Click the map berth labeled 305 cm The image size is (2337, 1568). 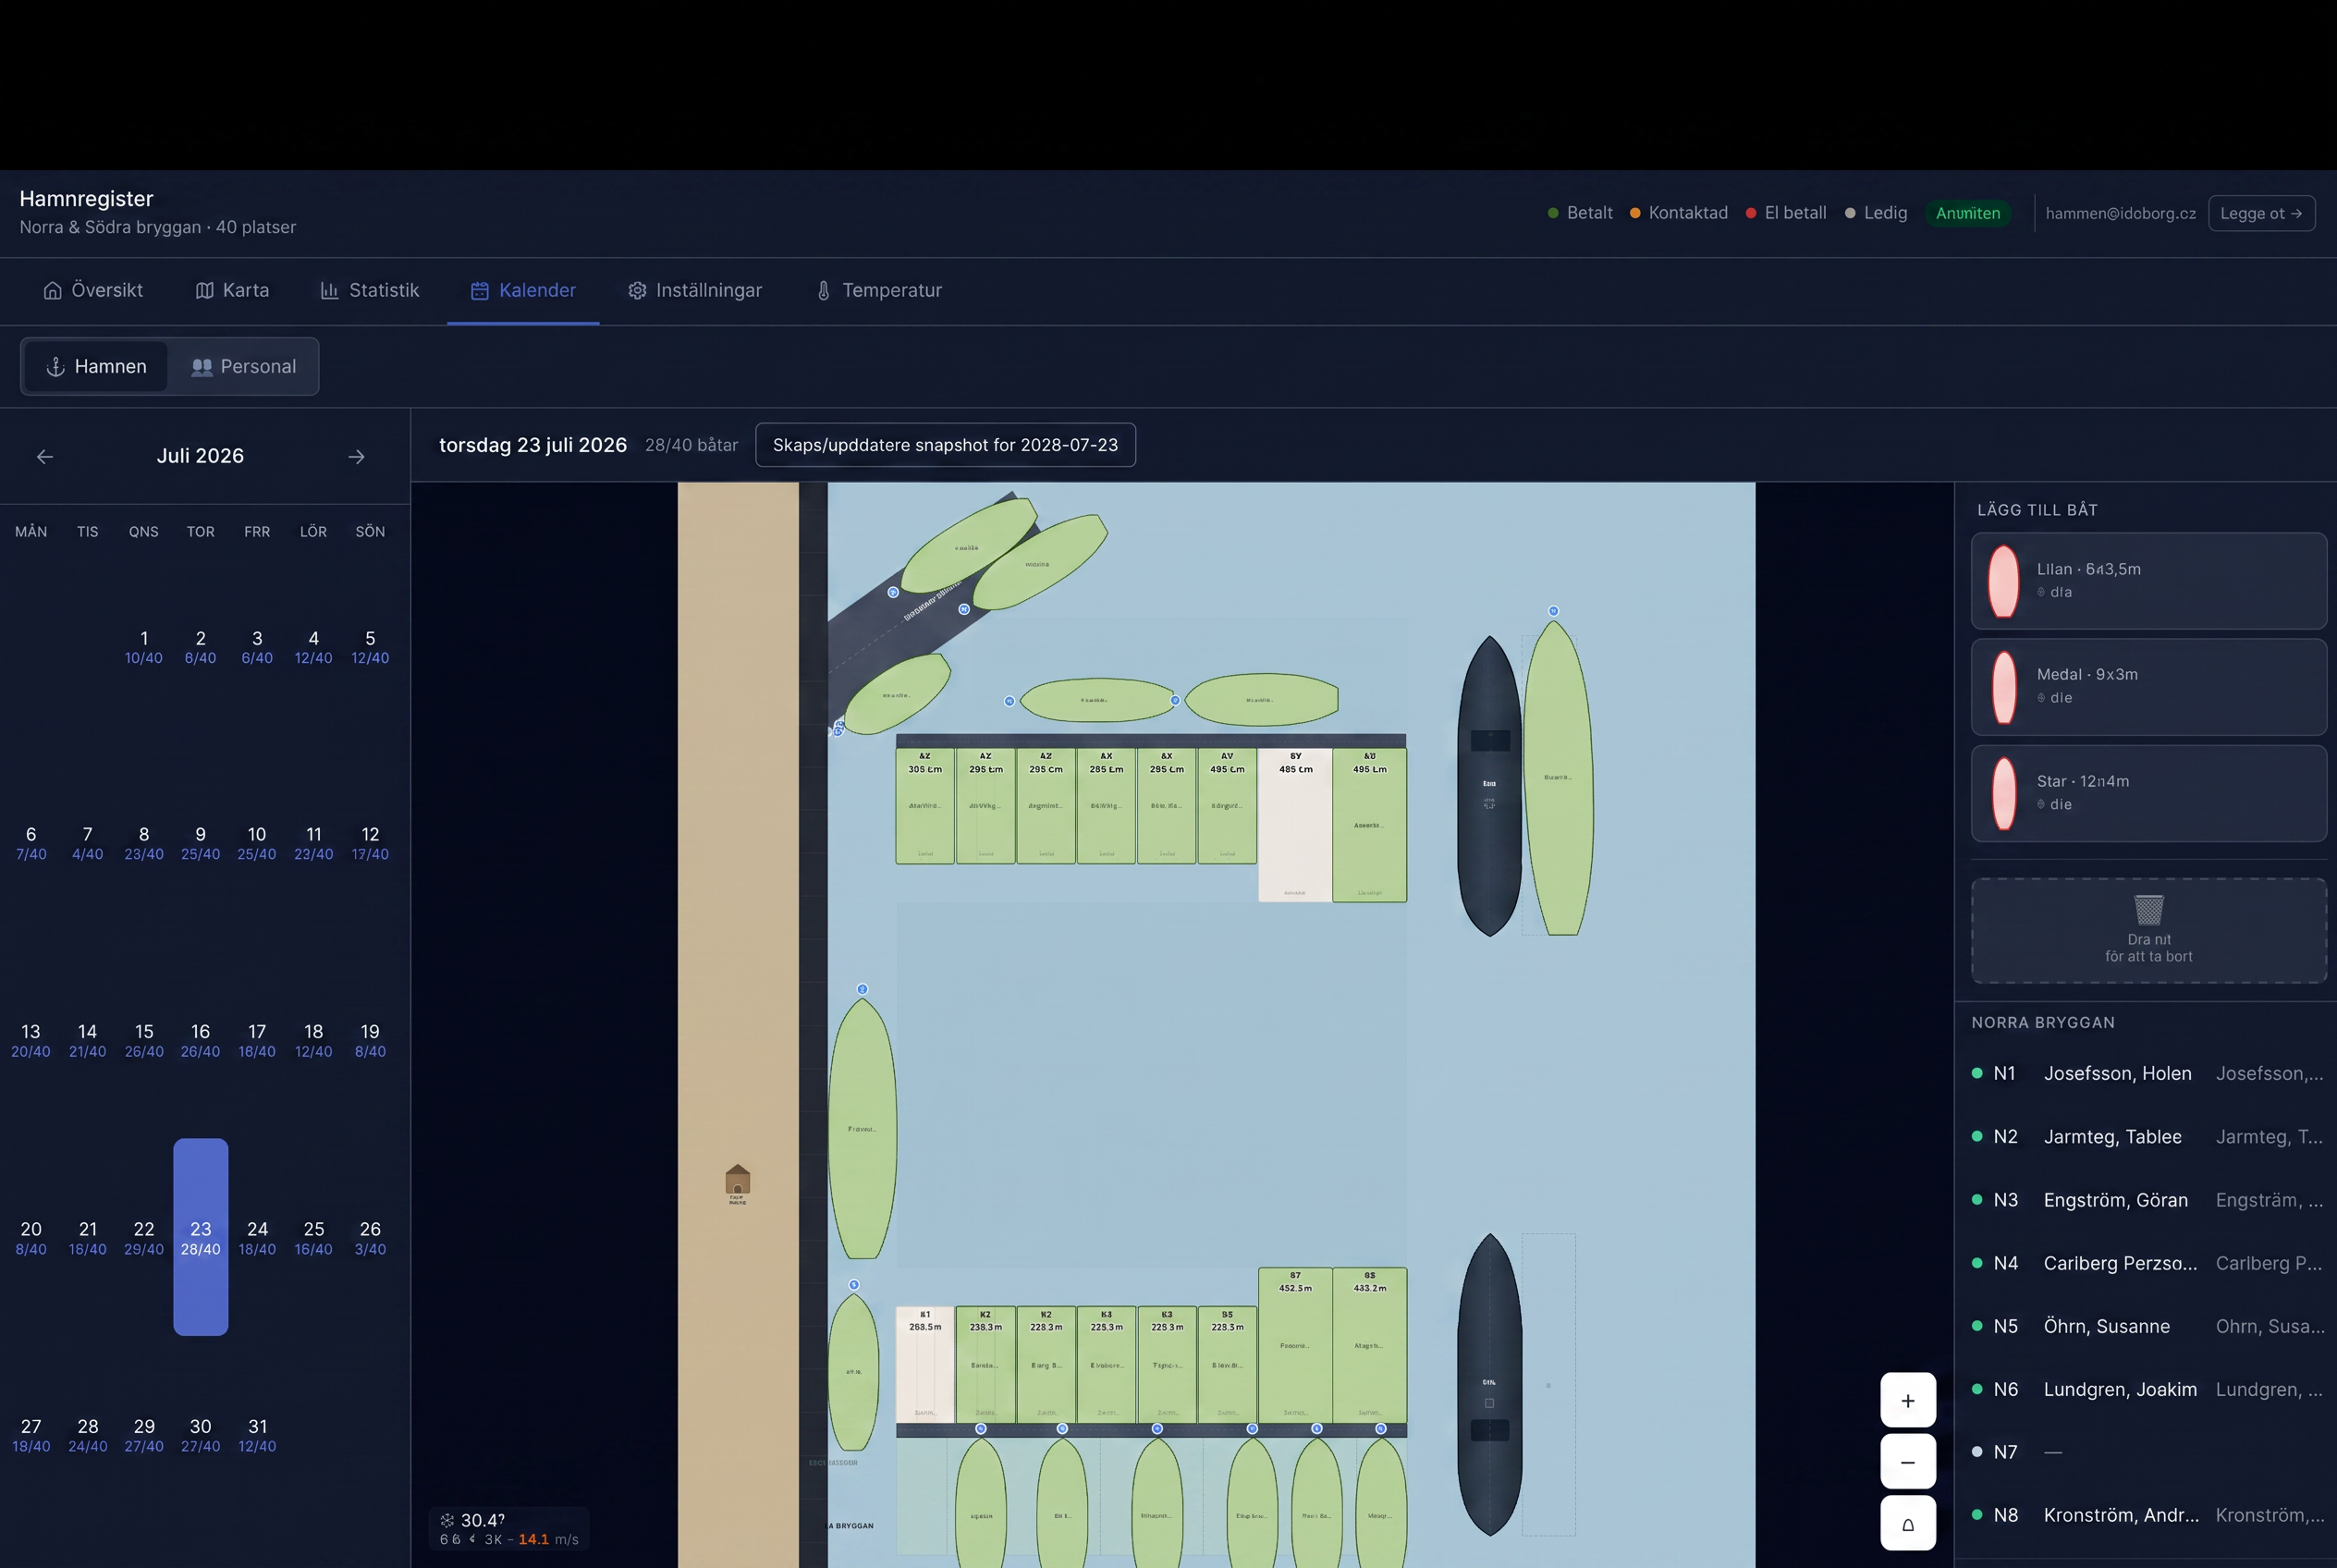pos(925,806)
